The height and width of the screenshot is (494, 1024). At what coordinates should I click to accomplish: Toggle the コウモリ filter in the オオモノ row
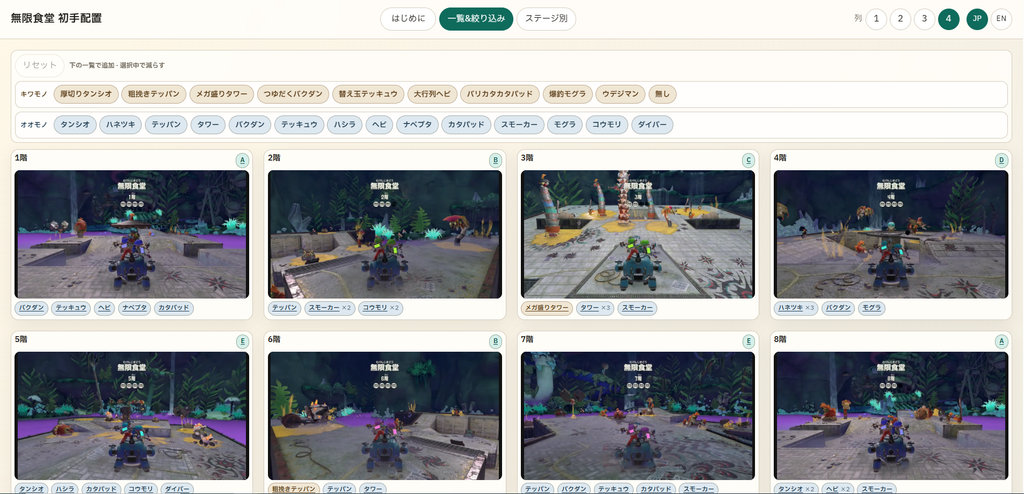pyautogui.click(x=607, y=125)
